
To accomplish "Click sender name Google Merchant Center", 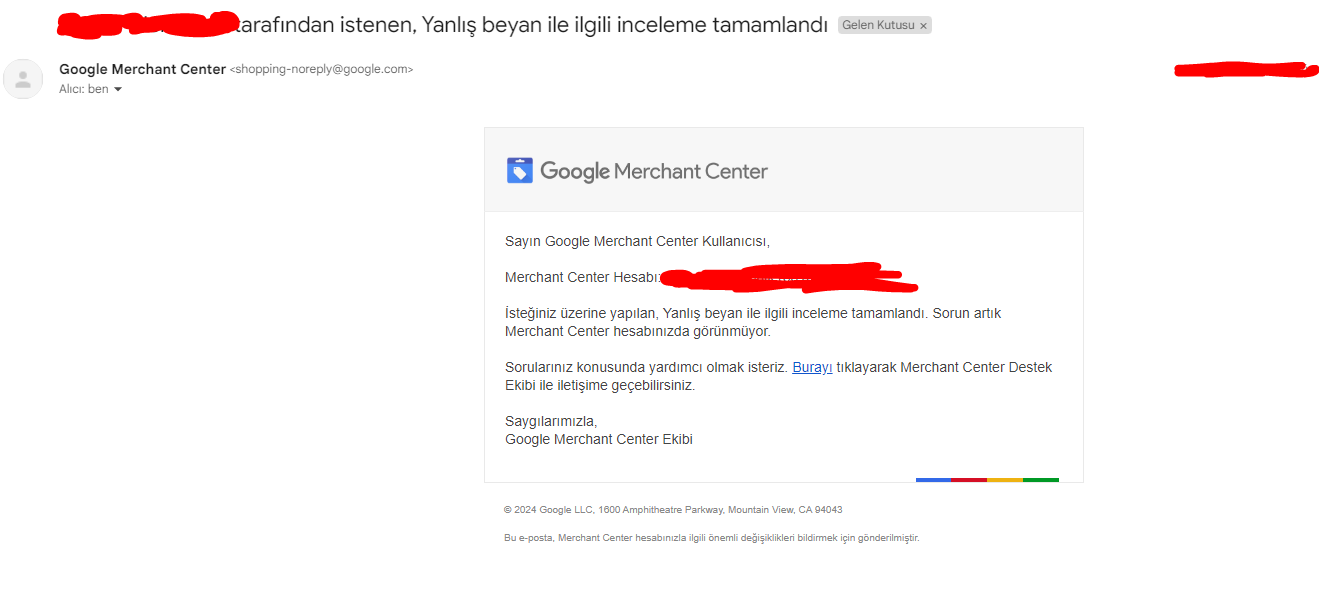I will click(x=142, y=69).
